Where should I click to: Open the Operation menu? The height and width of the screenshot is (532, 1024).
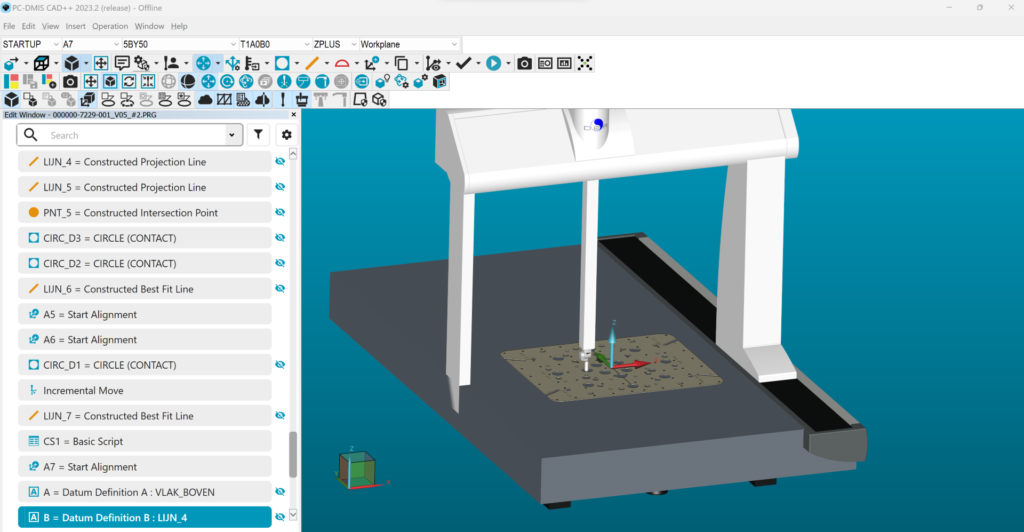pos(110,26)
